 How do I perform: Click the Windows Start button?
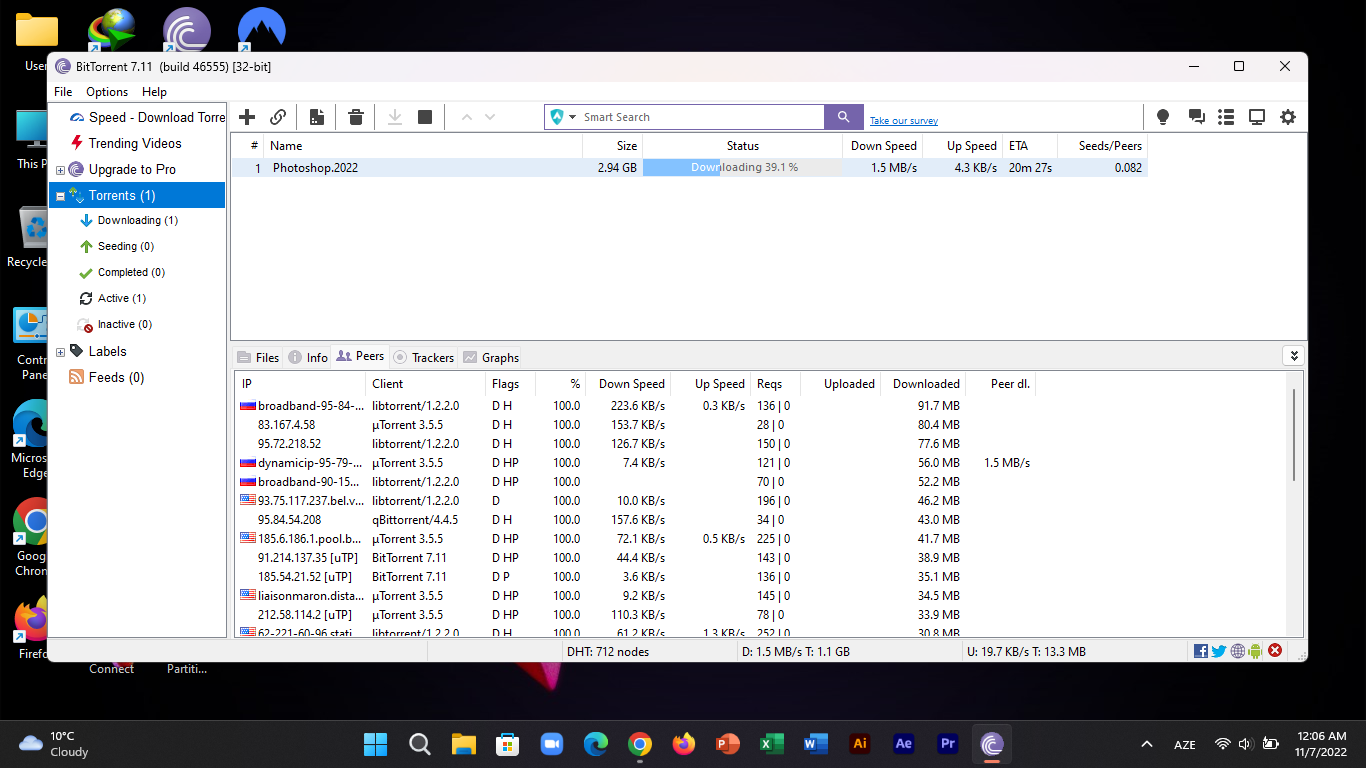[x=376, y=744]
